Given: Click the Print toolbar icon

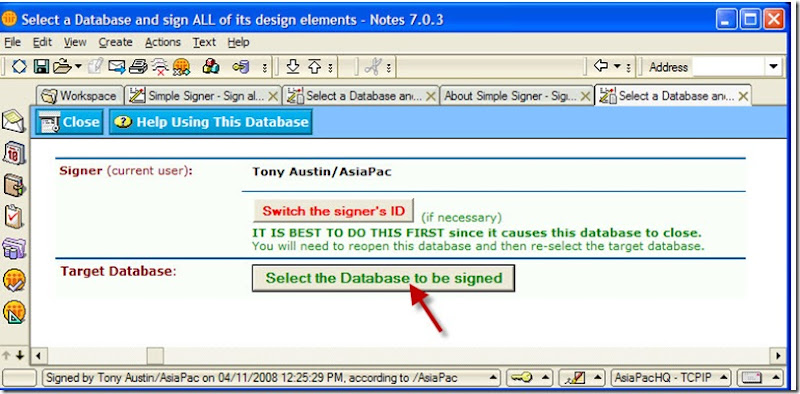Looking at the screenshot, I should (138, 66).
